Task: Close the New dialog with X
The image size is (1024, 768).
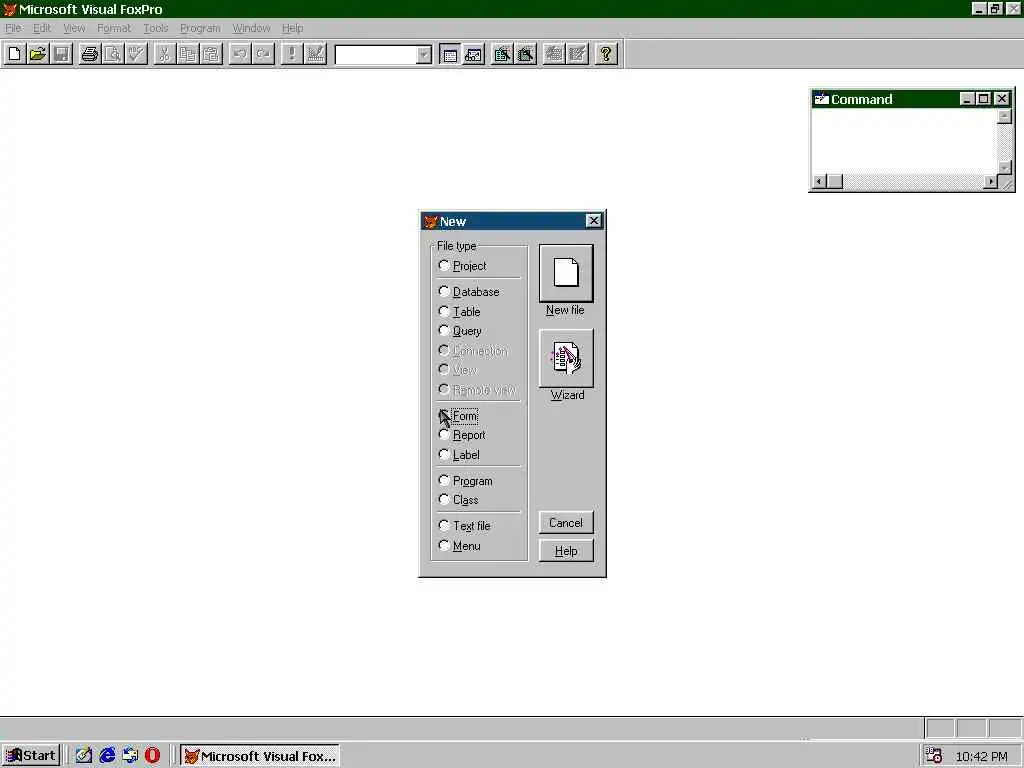Action: (x=593, y=221)
